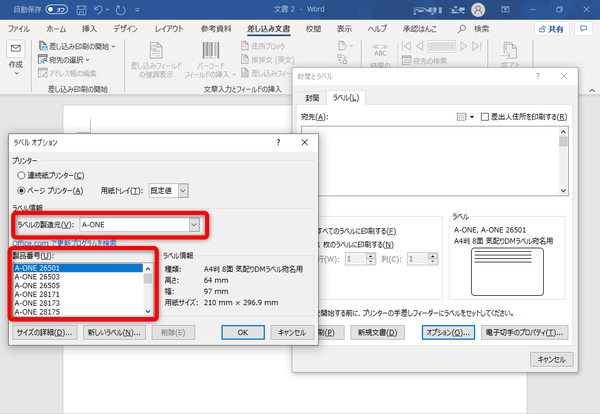
Task: Click the オプション(O)... button
Action: point(448,333)
